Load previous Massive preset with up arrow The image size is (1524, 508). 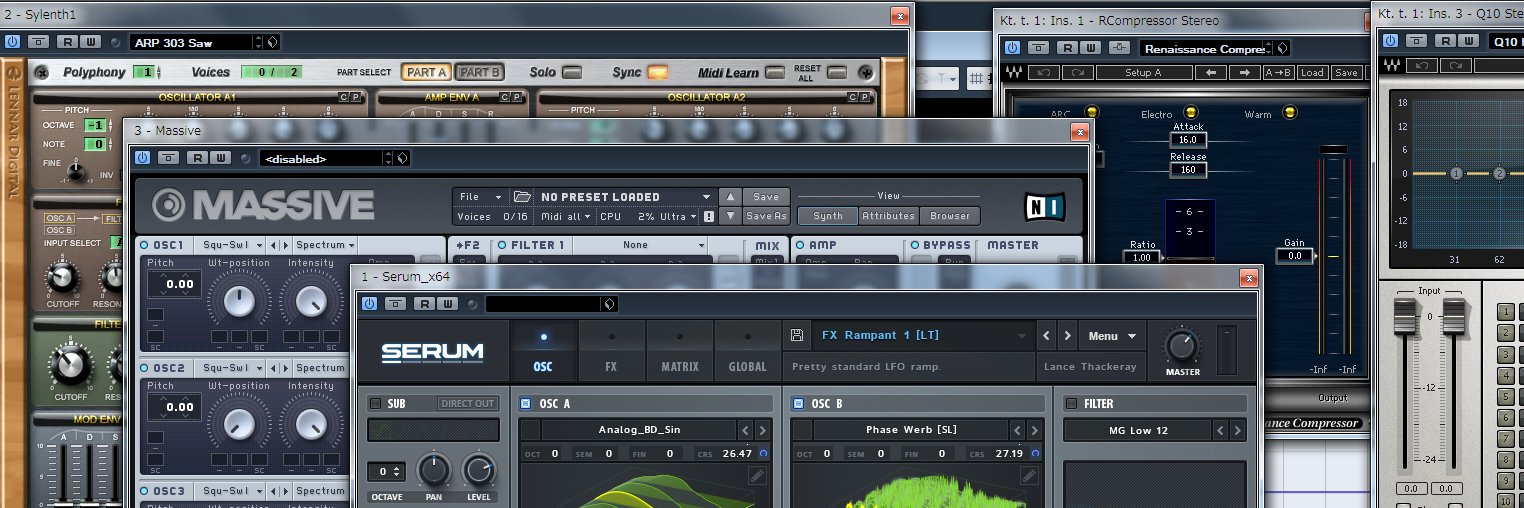[x=730, y=197]
